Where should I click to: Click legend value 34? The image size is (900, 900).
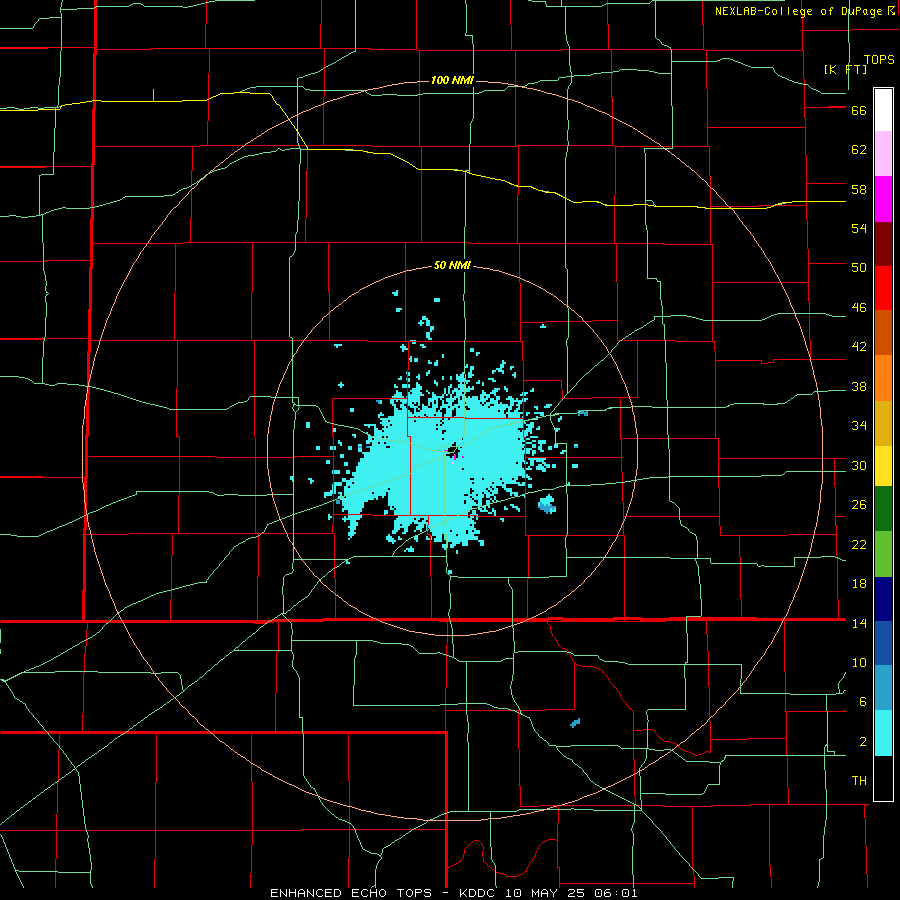tap(859, 426)
